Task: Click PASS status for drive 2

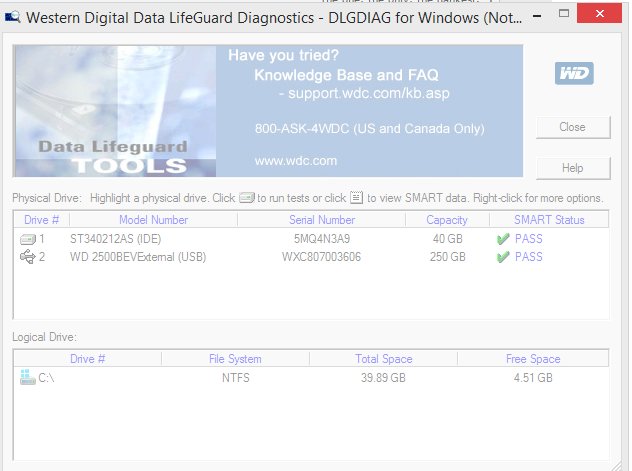Action: tap(529, 257)
